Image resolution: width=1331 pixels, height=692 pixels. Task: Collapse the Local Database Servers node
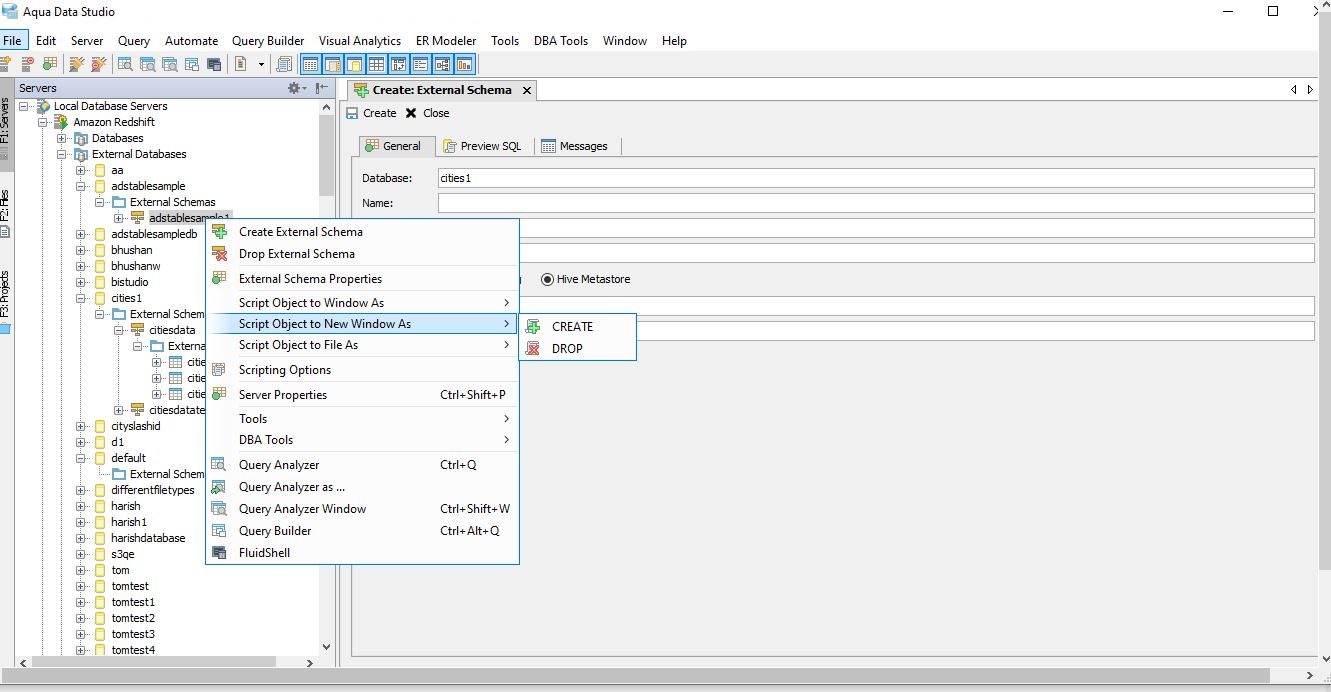24,106
